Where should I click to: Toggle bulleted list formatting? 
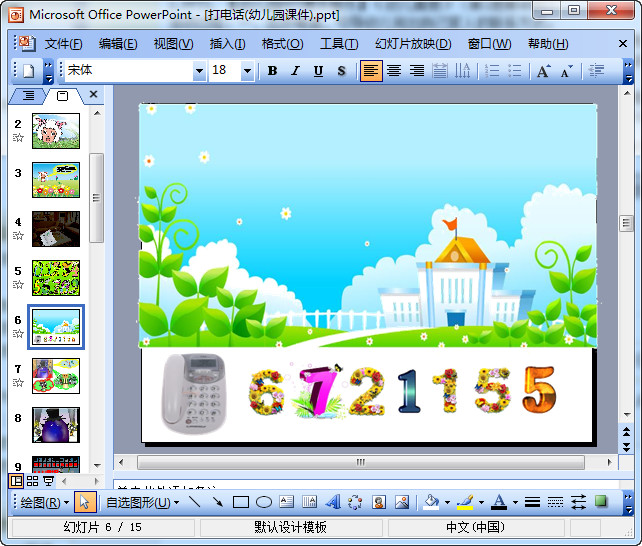[515, 71]
